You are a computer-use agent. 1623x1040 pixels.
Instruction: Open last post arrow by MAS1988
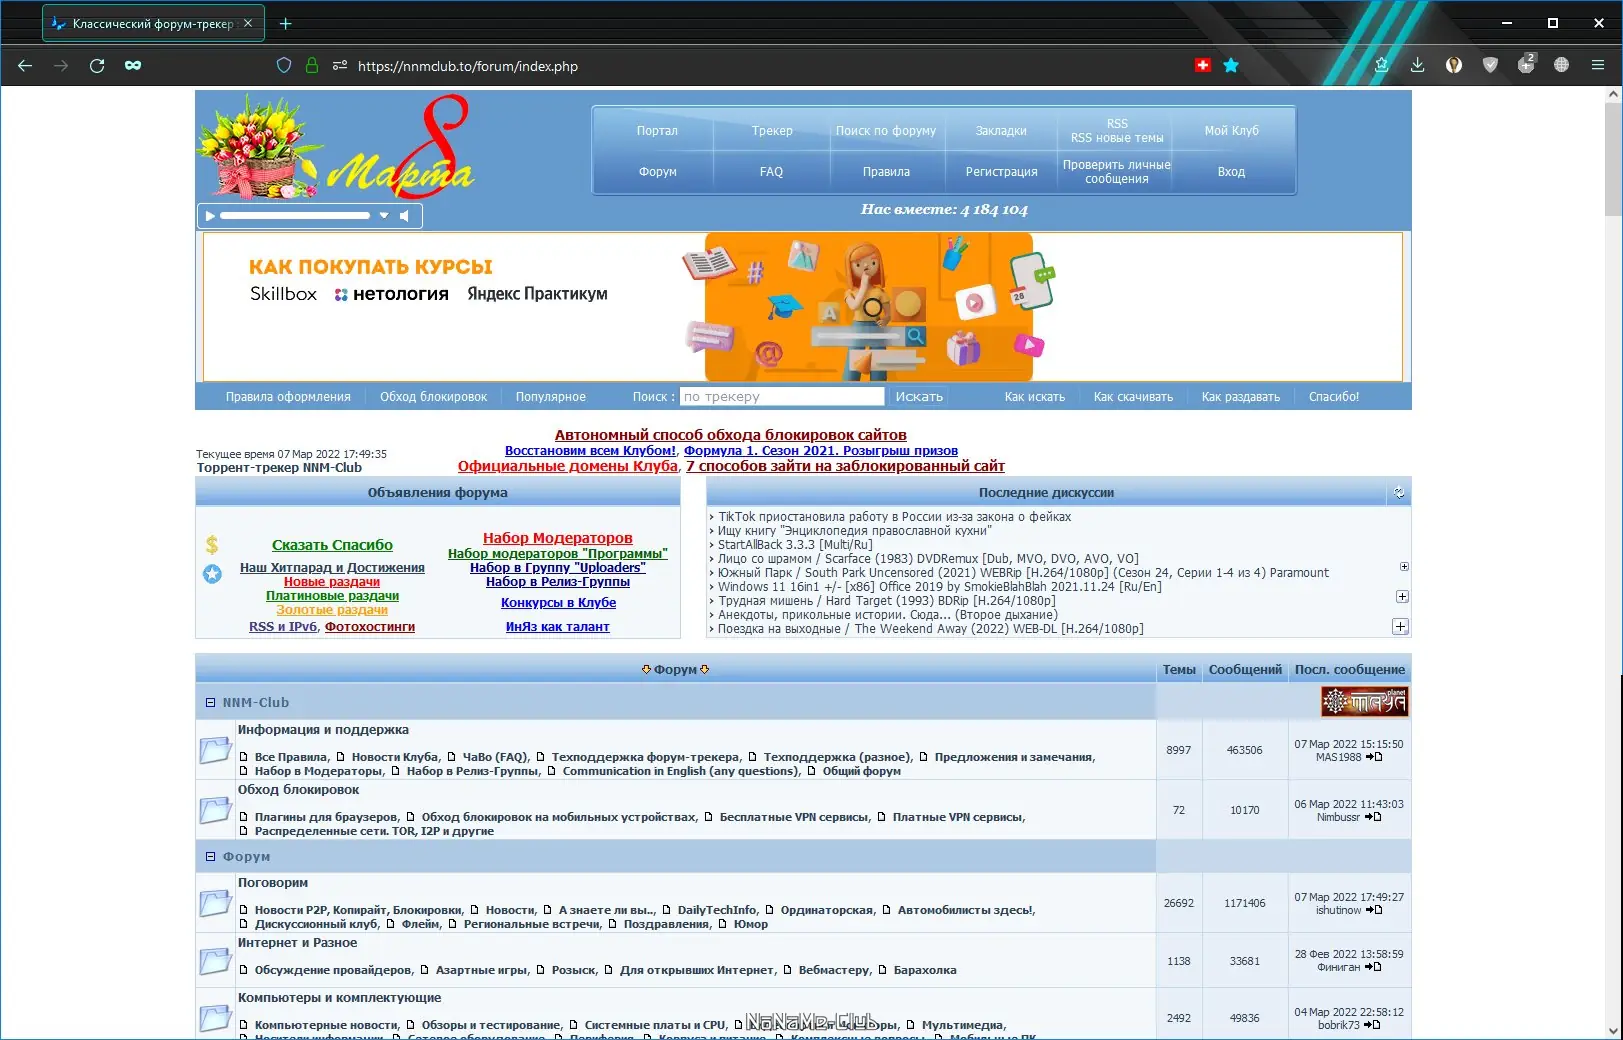click(1374, 757)
